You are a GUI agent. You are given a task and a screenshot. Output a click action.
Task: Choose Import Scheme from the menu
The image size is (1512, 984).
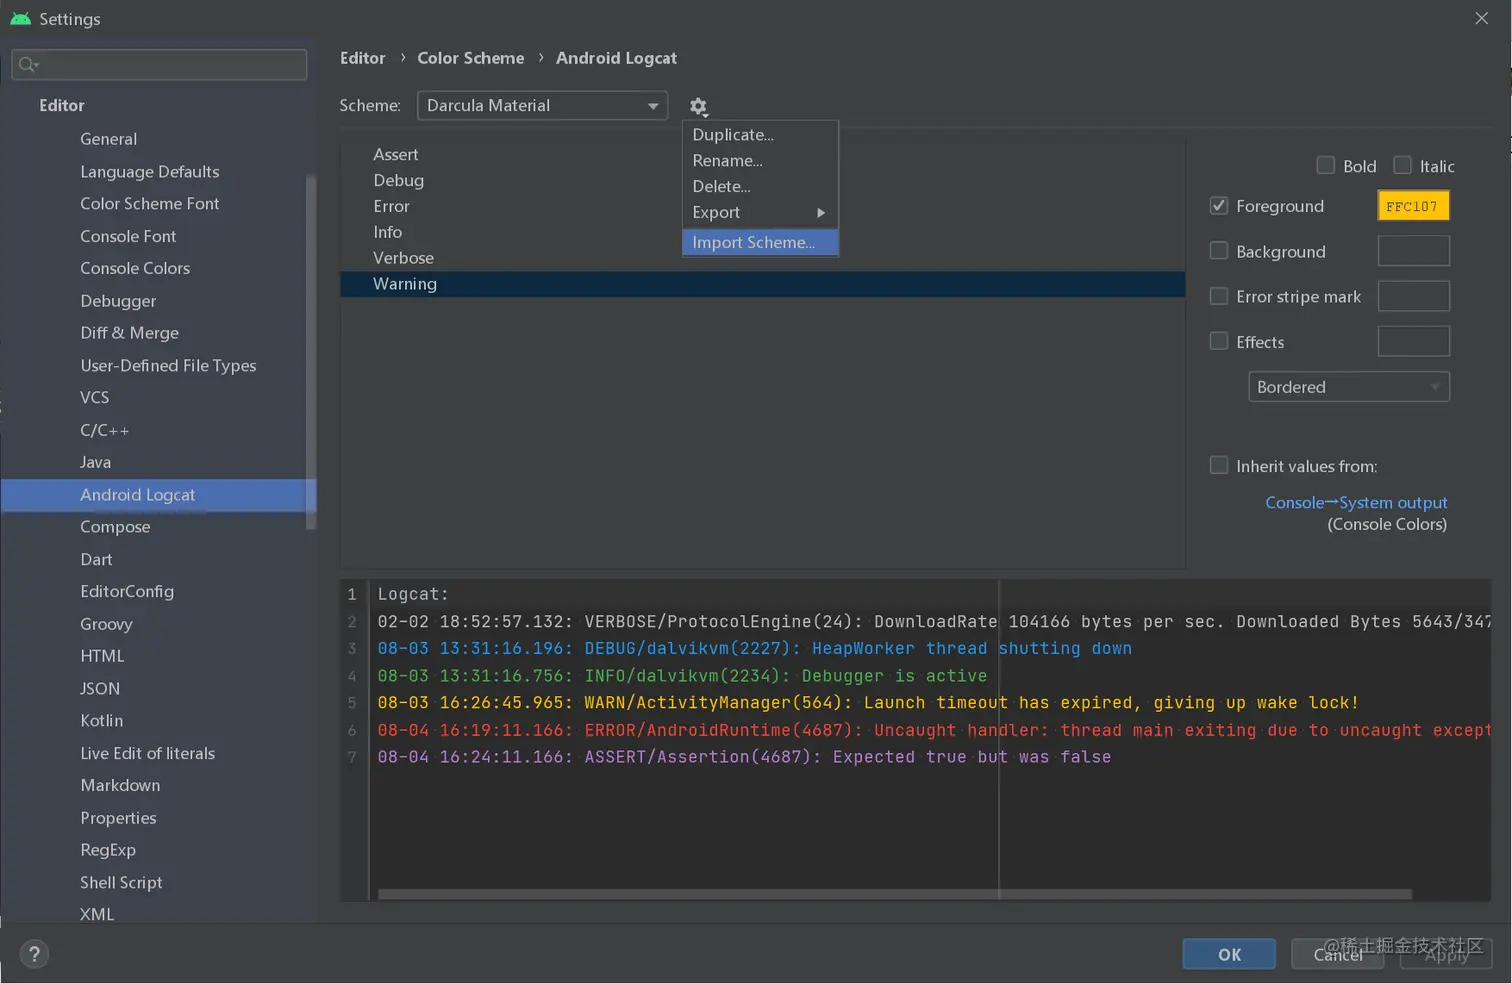[x=754, y=242]
